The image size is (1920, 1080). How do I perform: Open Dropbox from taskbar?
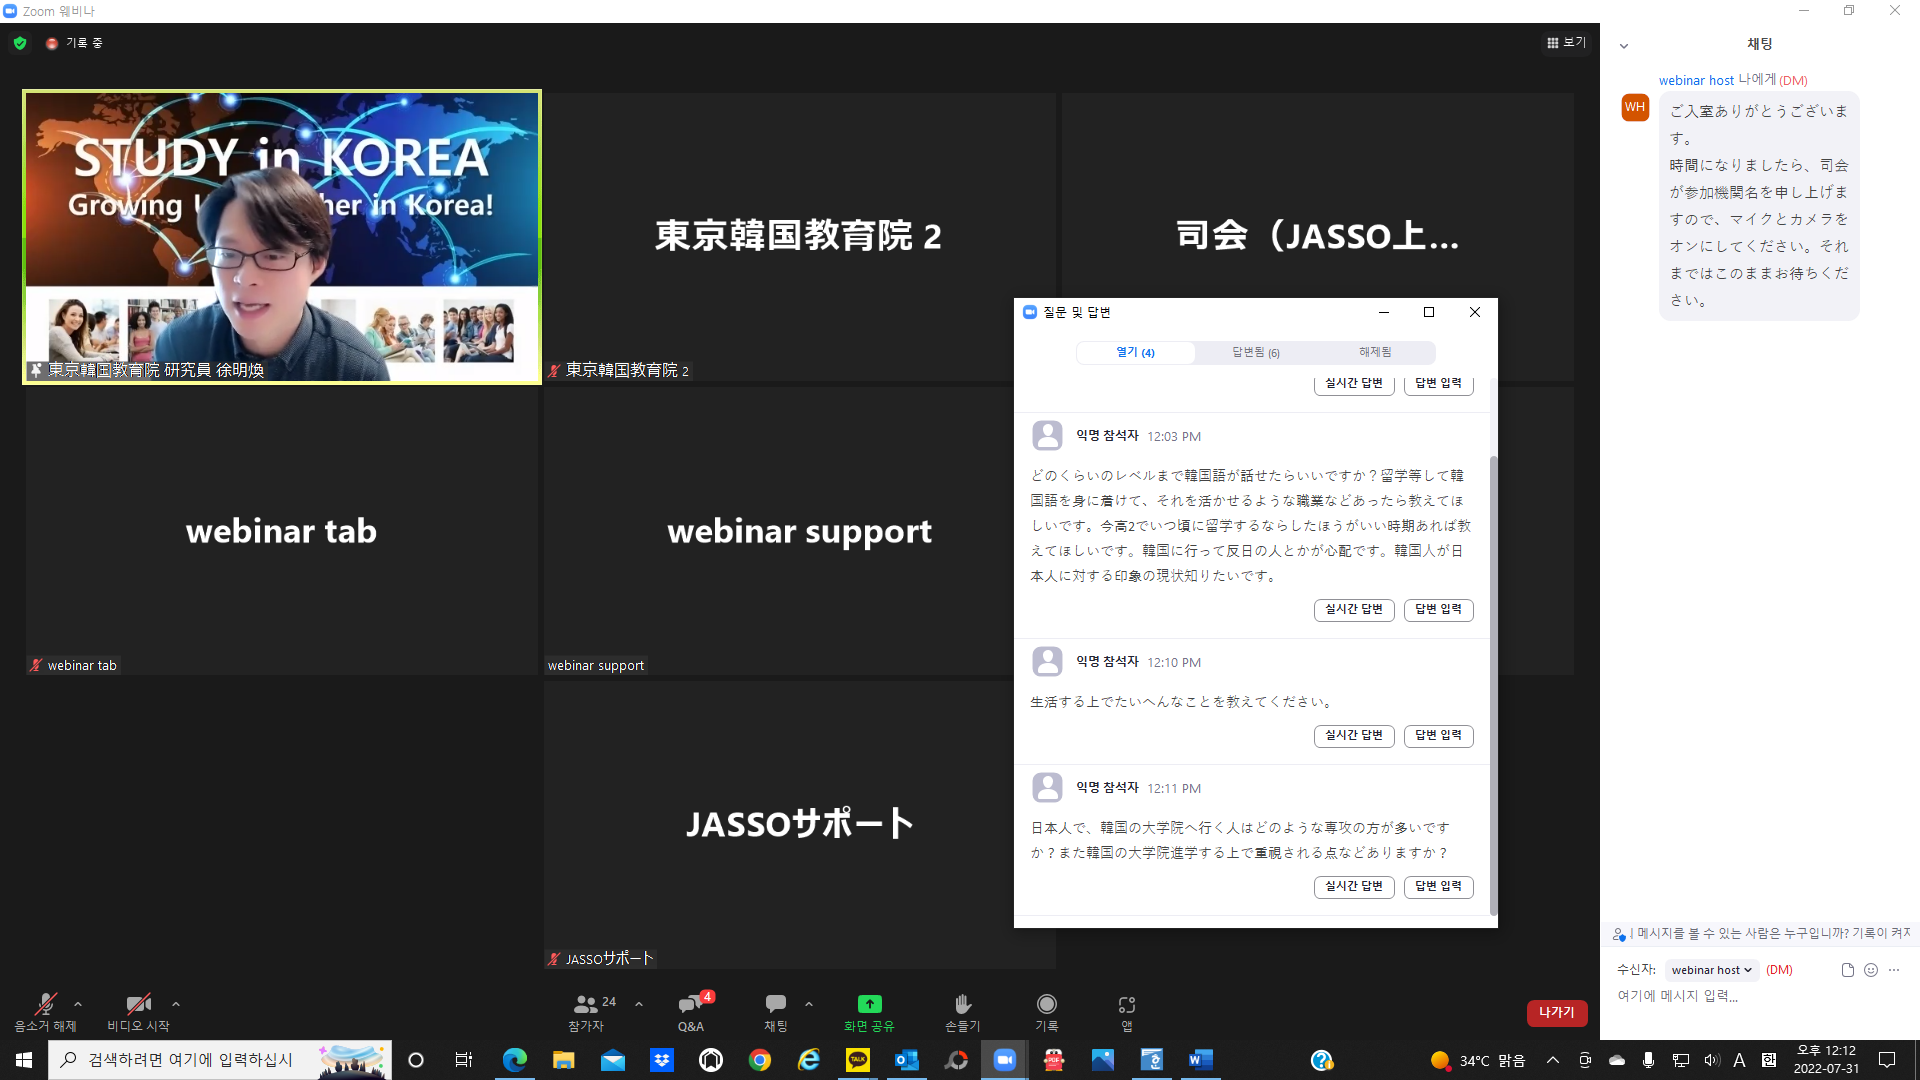(662, 1060)
